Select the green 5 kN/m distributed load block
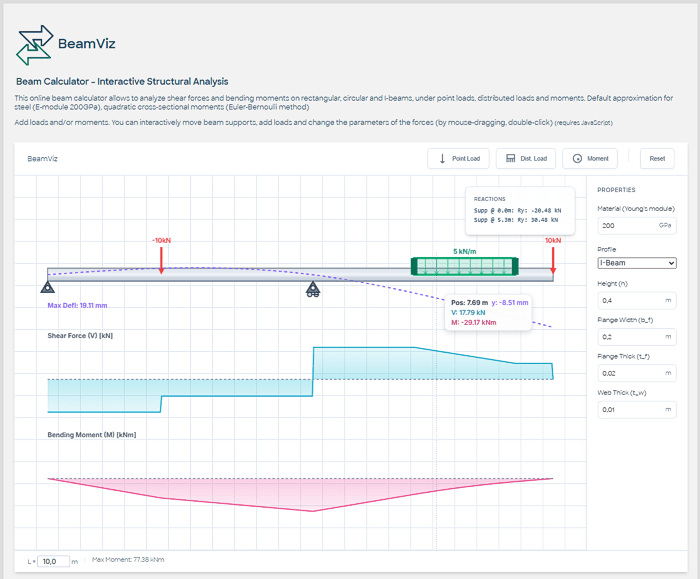This screenshot has width=700, height=579. 465,266
